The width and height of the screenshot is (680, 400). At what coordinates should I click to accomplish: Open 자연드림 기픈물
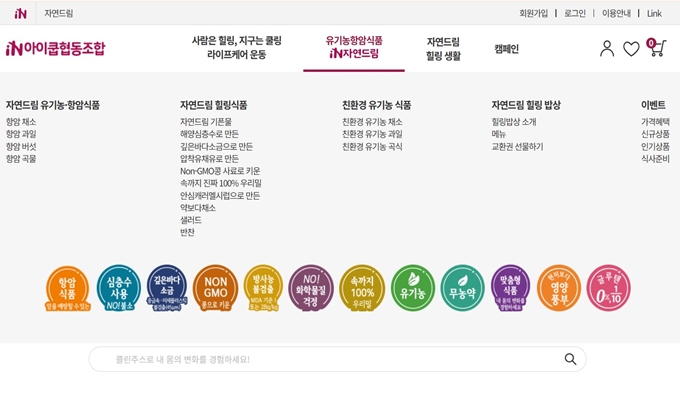click(x=206, y=122)
